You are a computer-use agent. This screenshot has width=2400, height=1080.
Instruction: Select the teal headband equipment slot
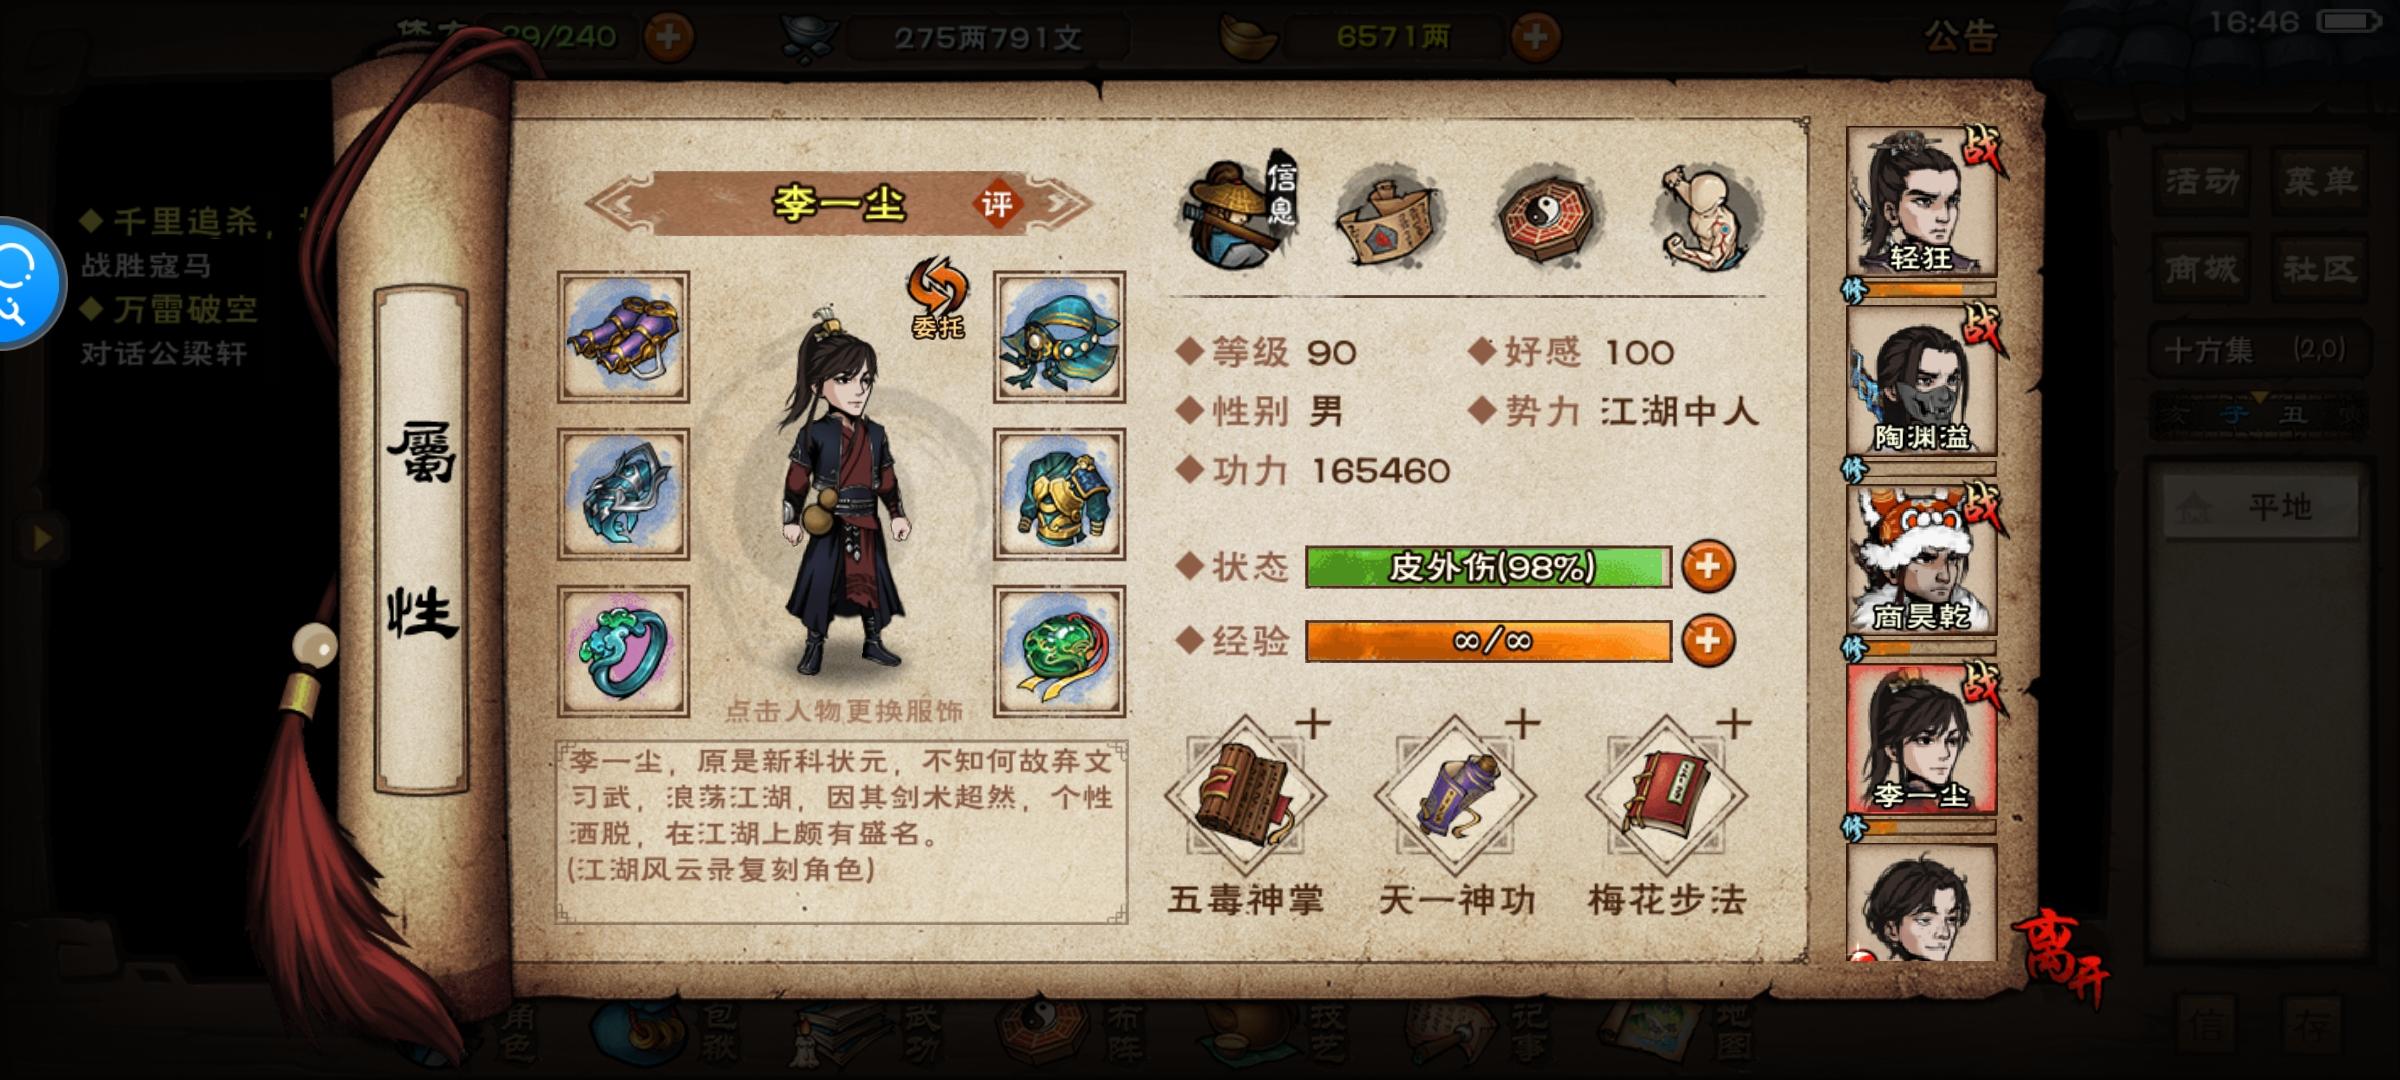(x=1059, y=337)
